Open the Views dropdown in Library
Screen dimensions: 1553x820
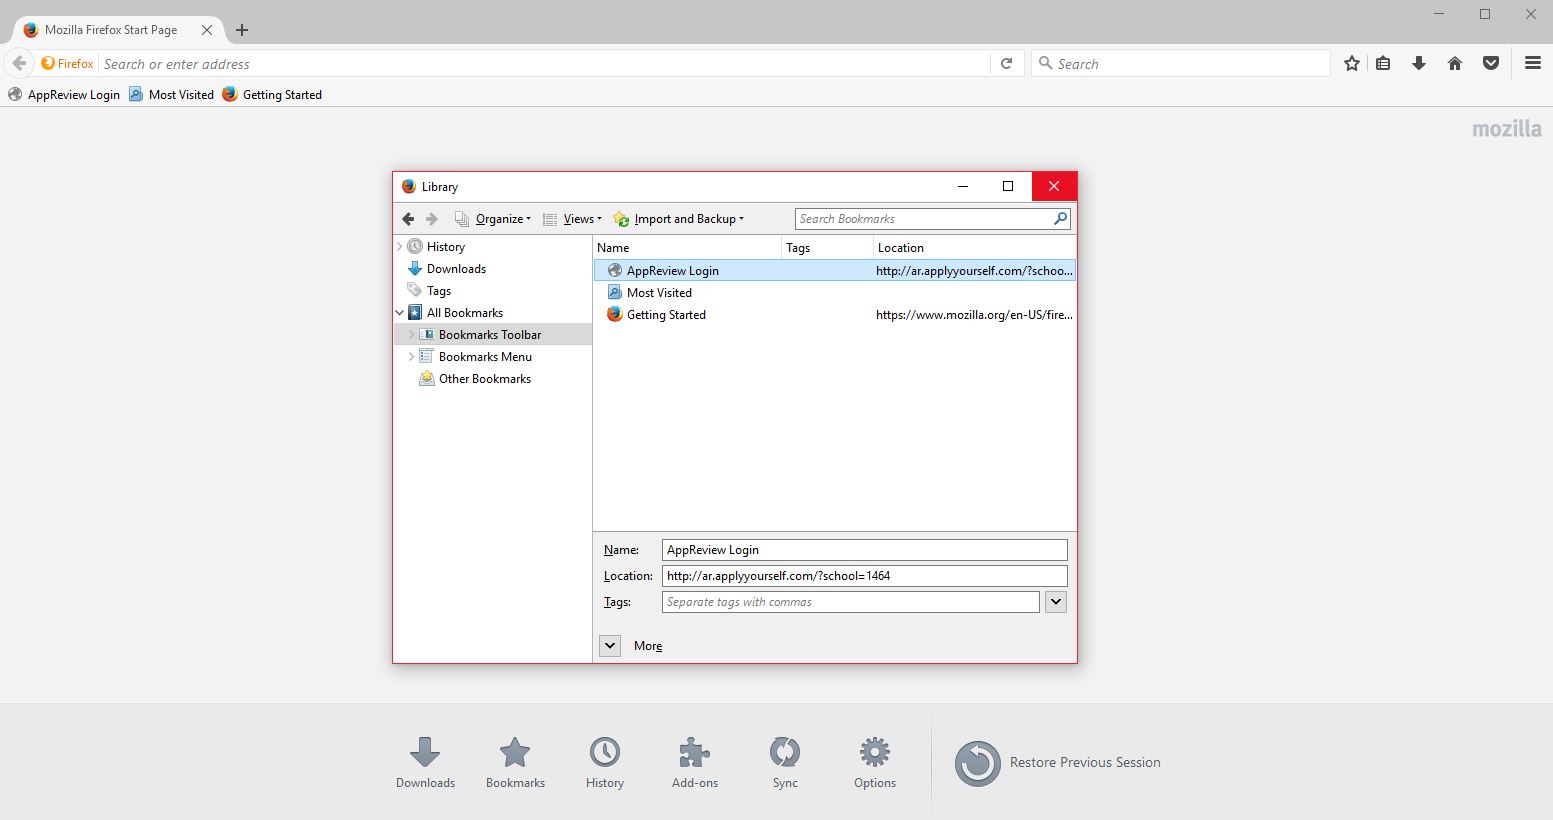click(x=581, y=219)
